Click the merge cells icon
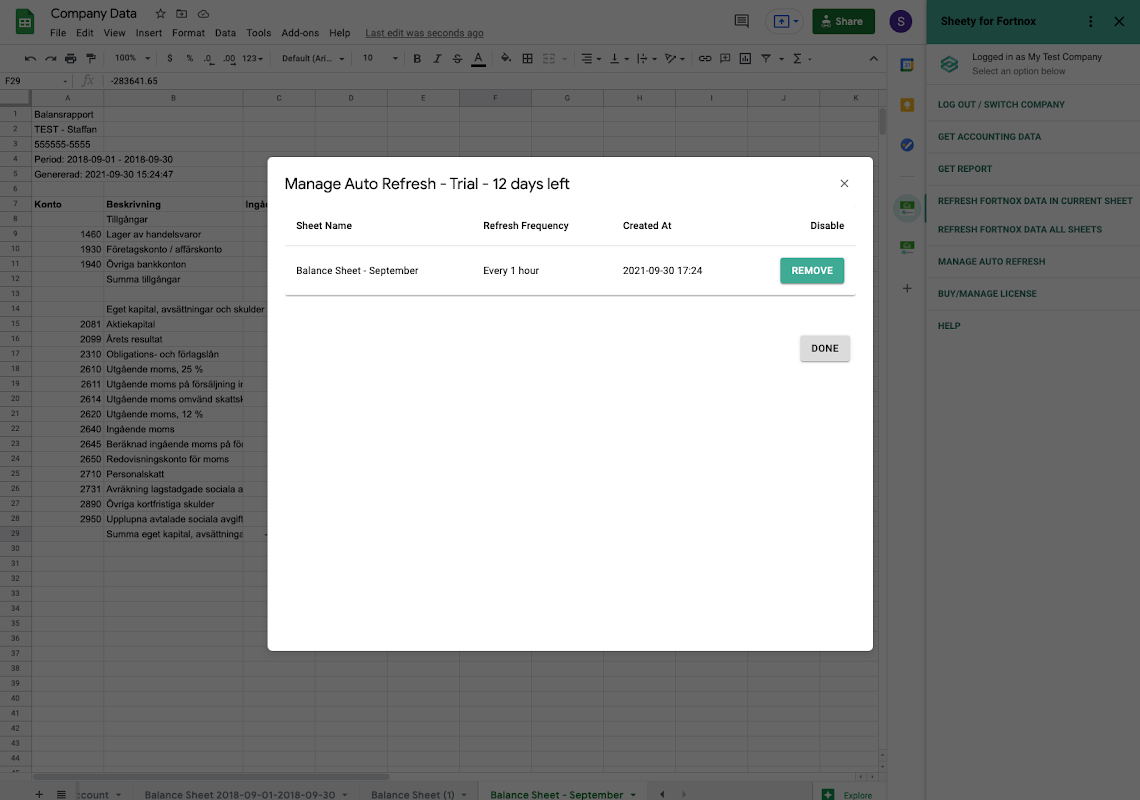 tap(549, 58)
